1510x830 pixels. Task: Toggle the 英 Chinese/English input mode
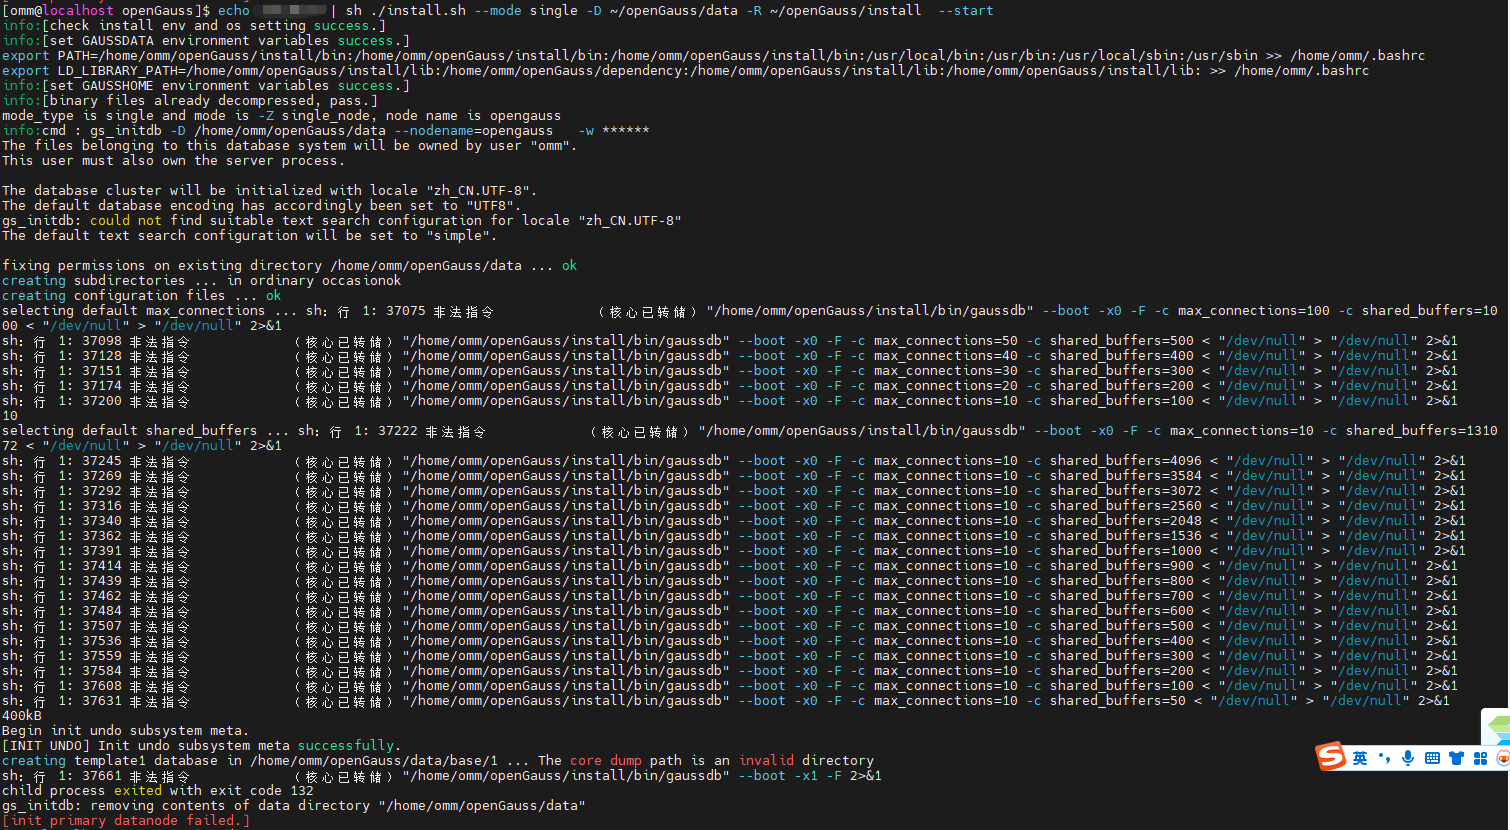coord(1360,758)
